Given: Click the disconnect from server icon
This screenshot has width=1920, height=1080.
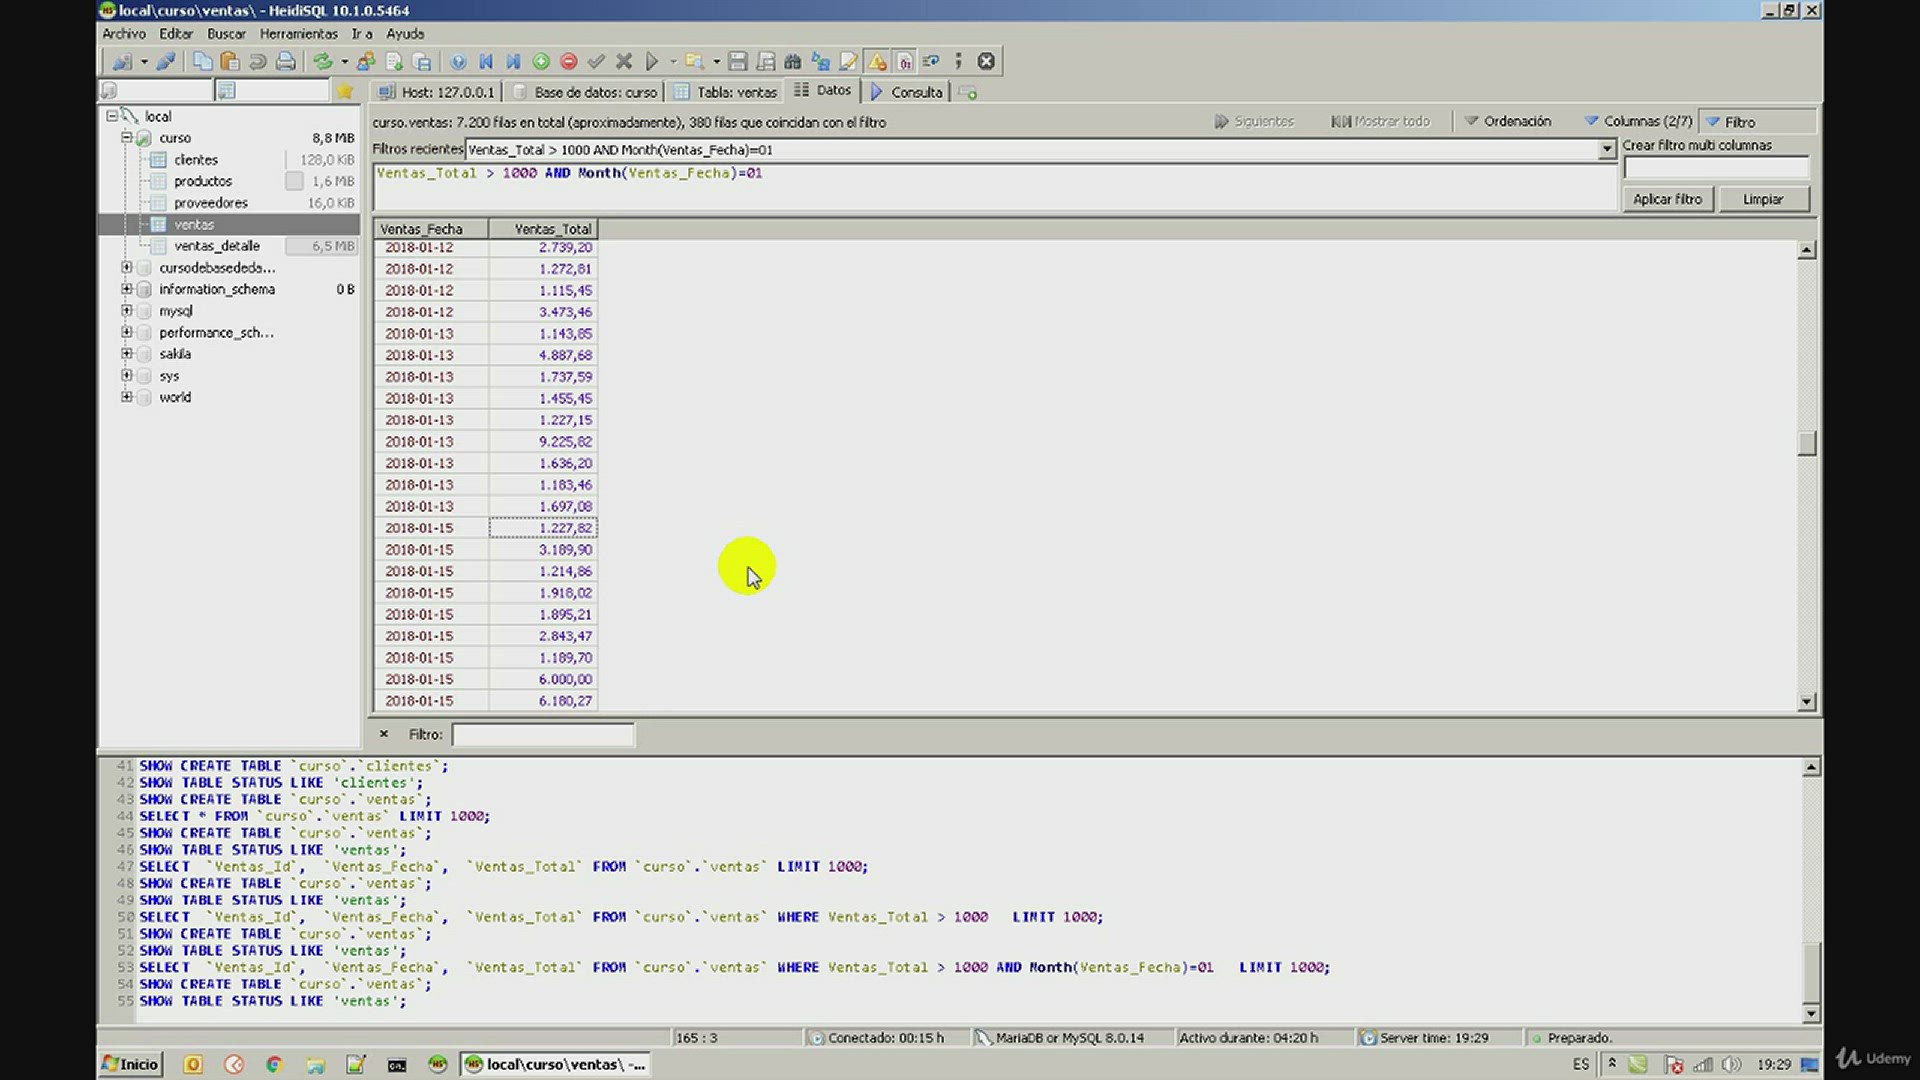Looking at the screenshot, I should click(x=166, y=61).
